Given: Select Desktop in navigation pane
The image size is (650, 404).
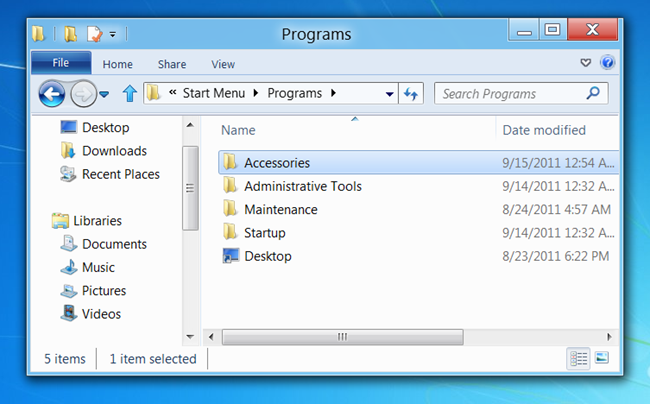Looking at the screenshot, I should 105,127.
